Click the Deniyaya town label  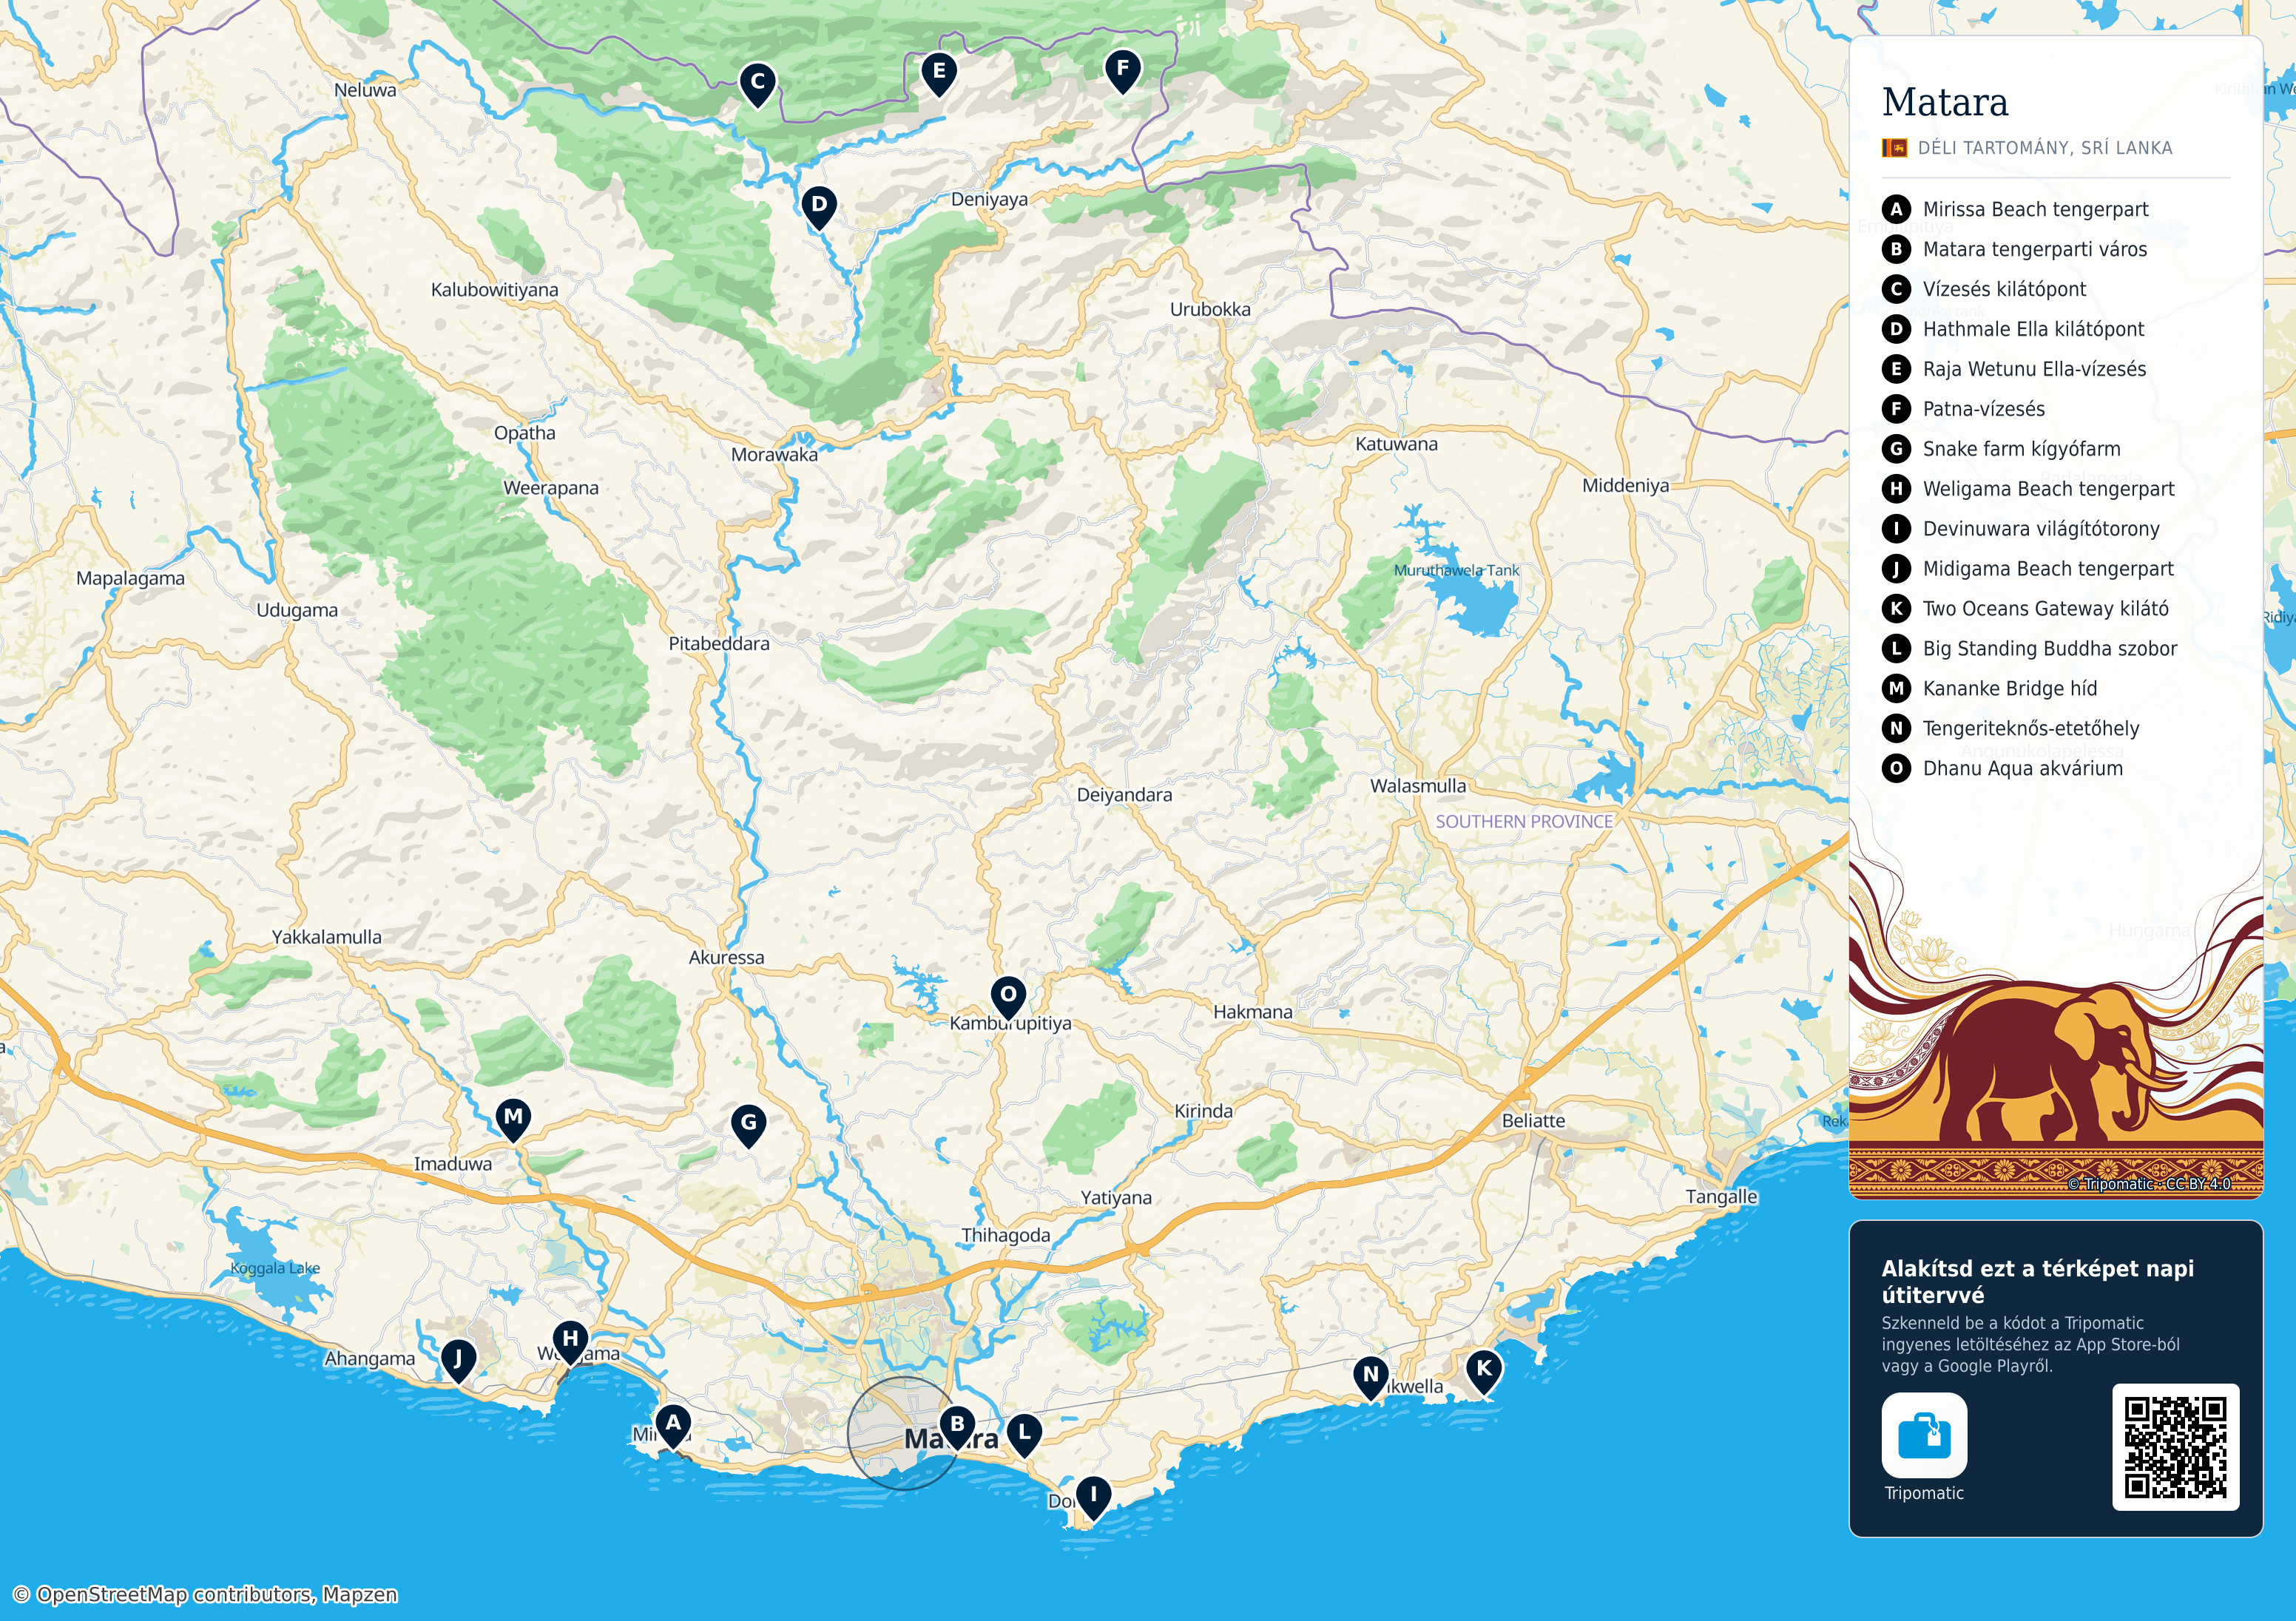[x=989, y=199]
